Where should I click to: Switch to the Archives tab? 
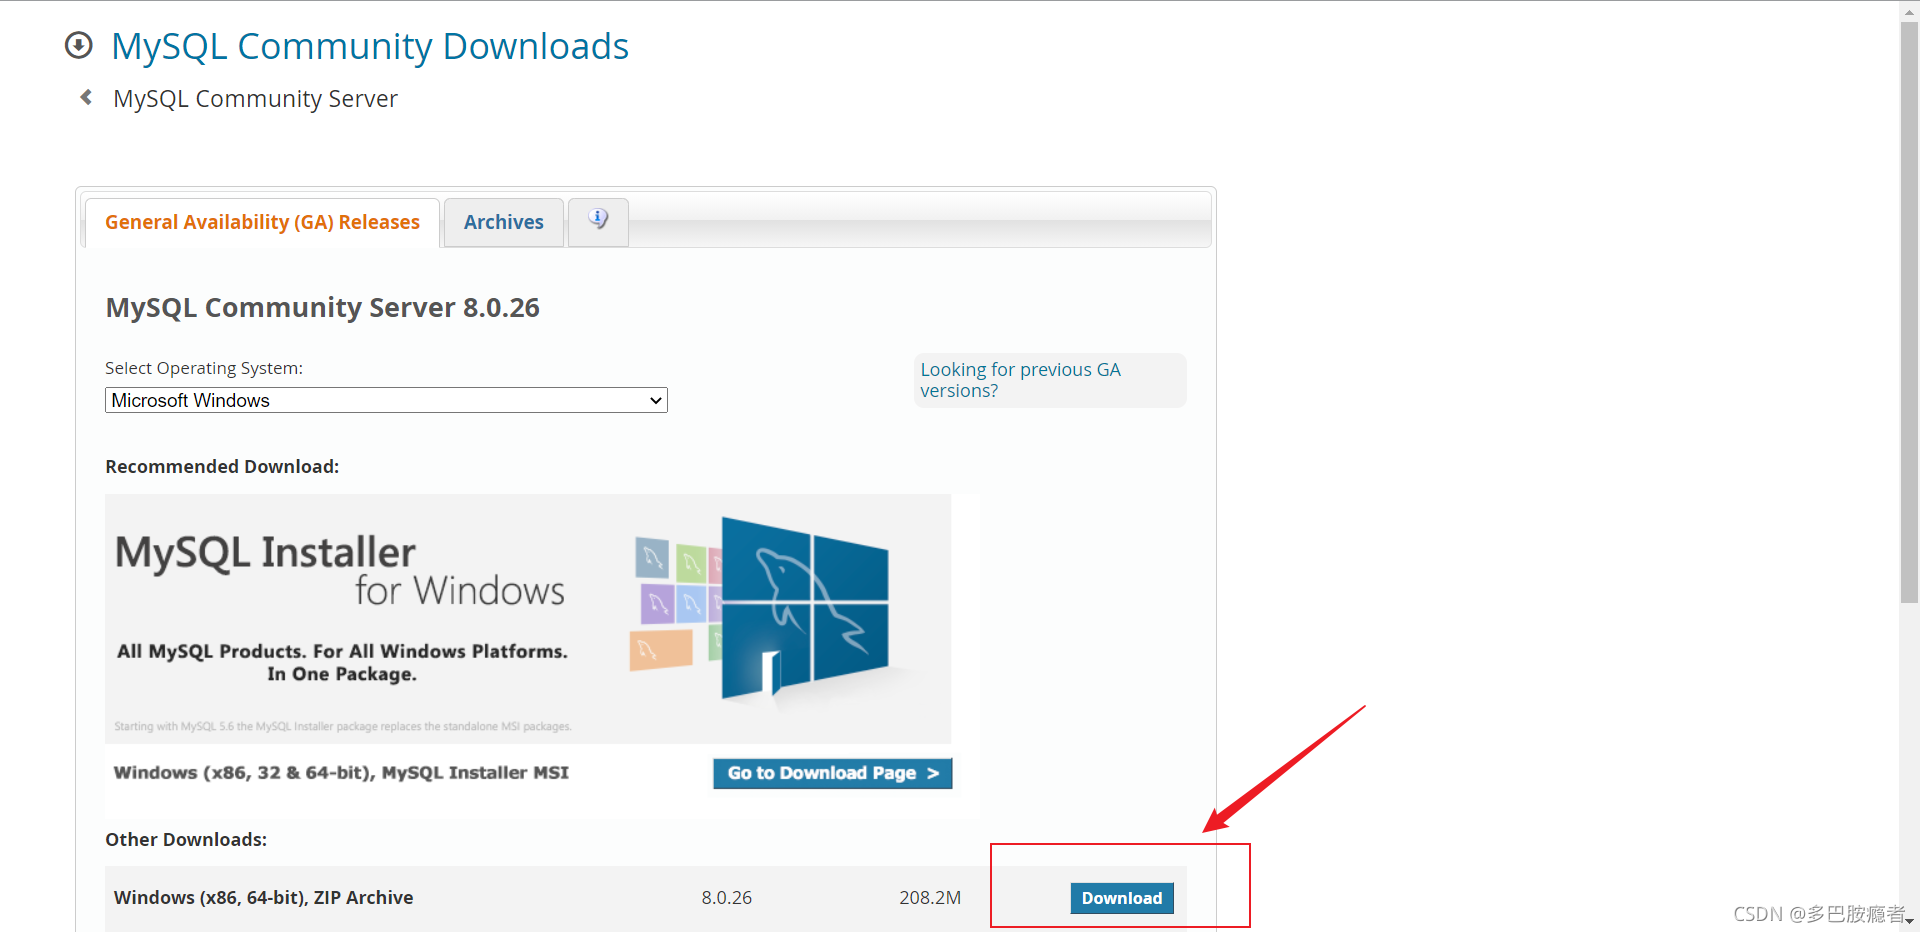coord(504,222)
